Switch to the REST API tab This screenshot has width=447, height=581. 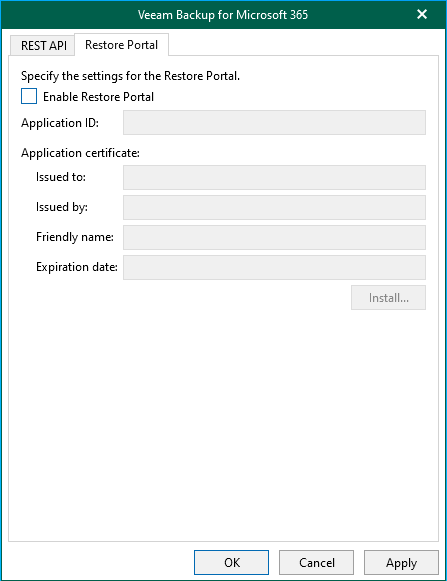(43, 46)
